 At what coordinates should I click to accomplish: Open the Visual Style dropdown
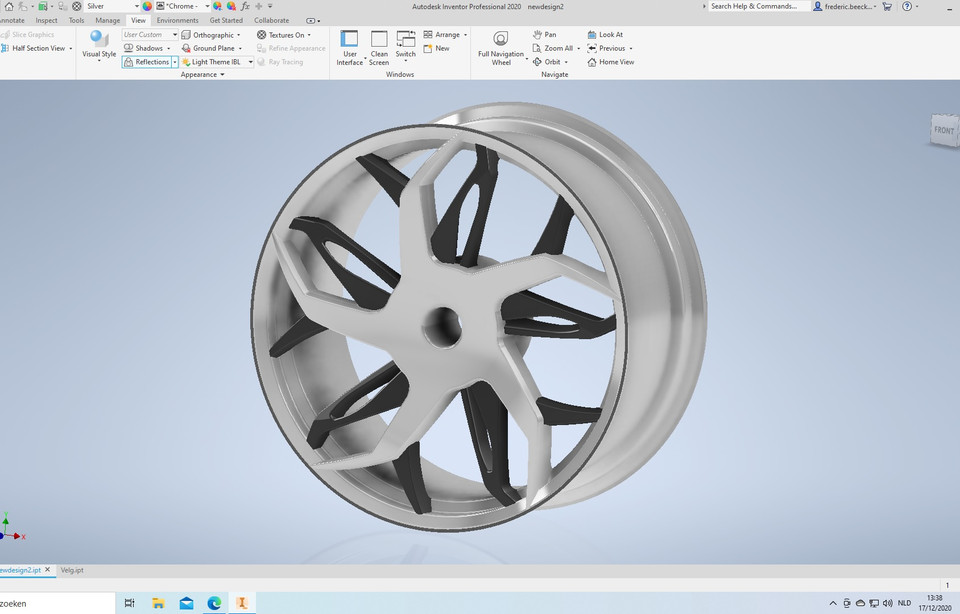point(97,47)
